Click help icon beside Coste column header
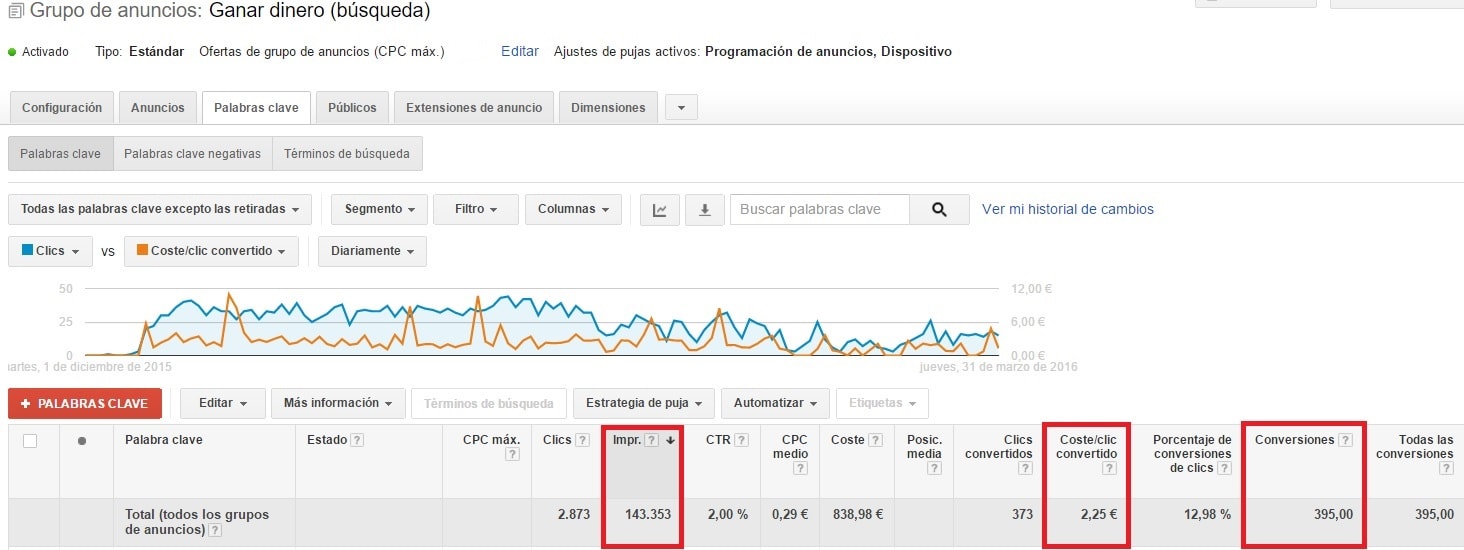This screenshot has width=1464, height=550. (876, 440)
